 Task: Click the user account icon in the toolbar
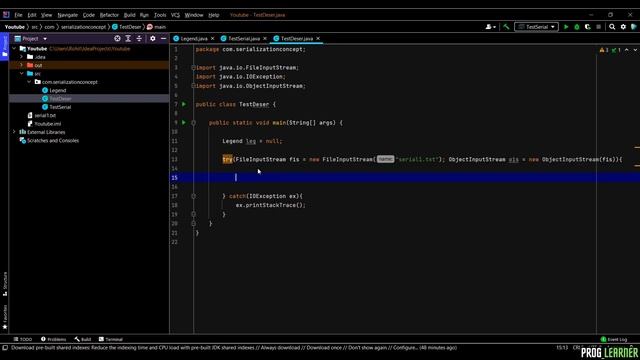[x=490, y=27]
